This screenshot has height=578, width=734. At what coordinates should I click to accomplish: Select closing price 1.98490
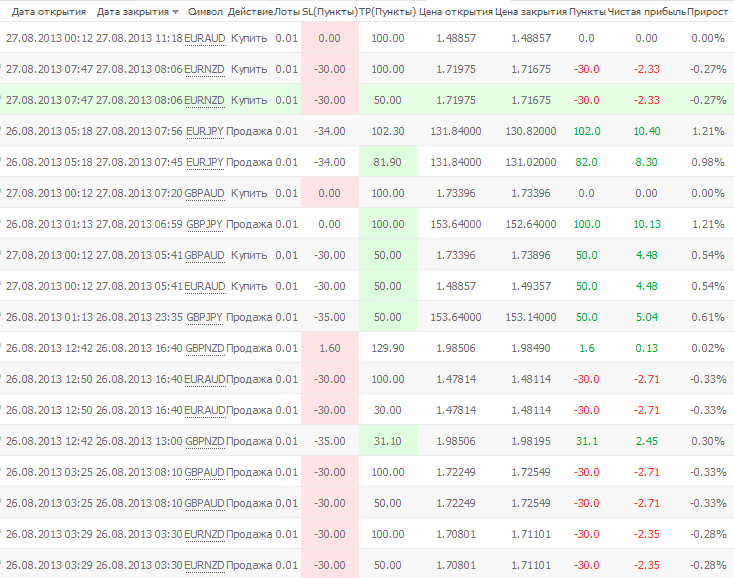coord(531,348)
